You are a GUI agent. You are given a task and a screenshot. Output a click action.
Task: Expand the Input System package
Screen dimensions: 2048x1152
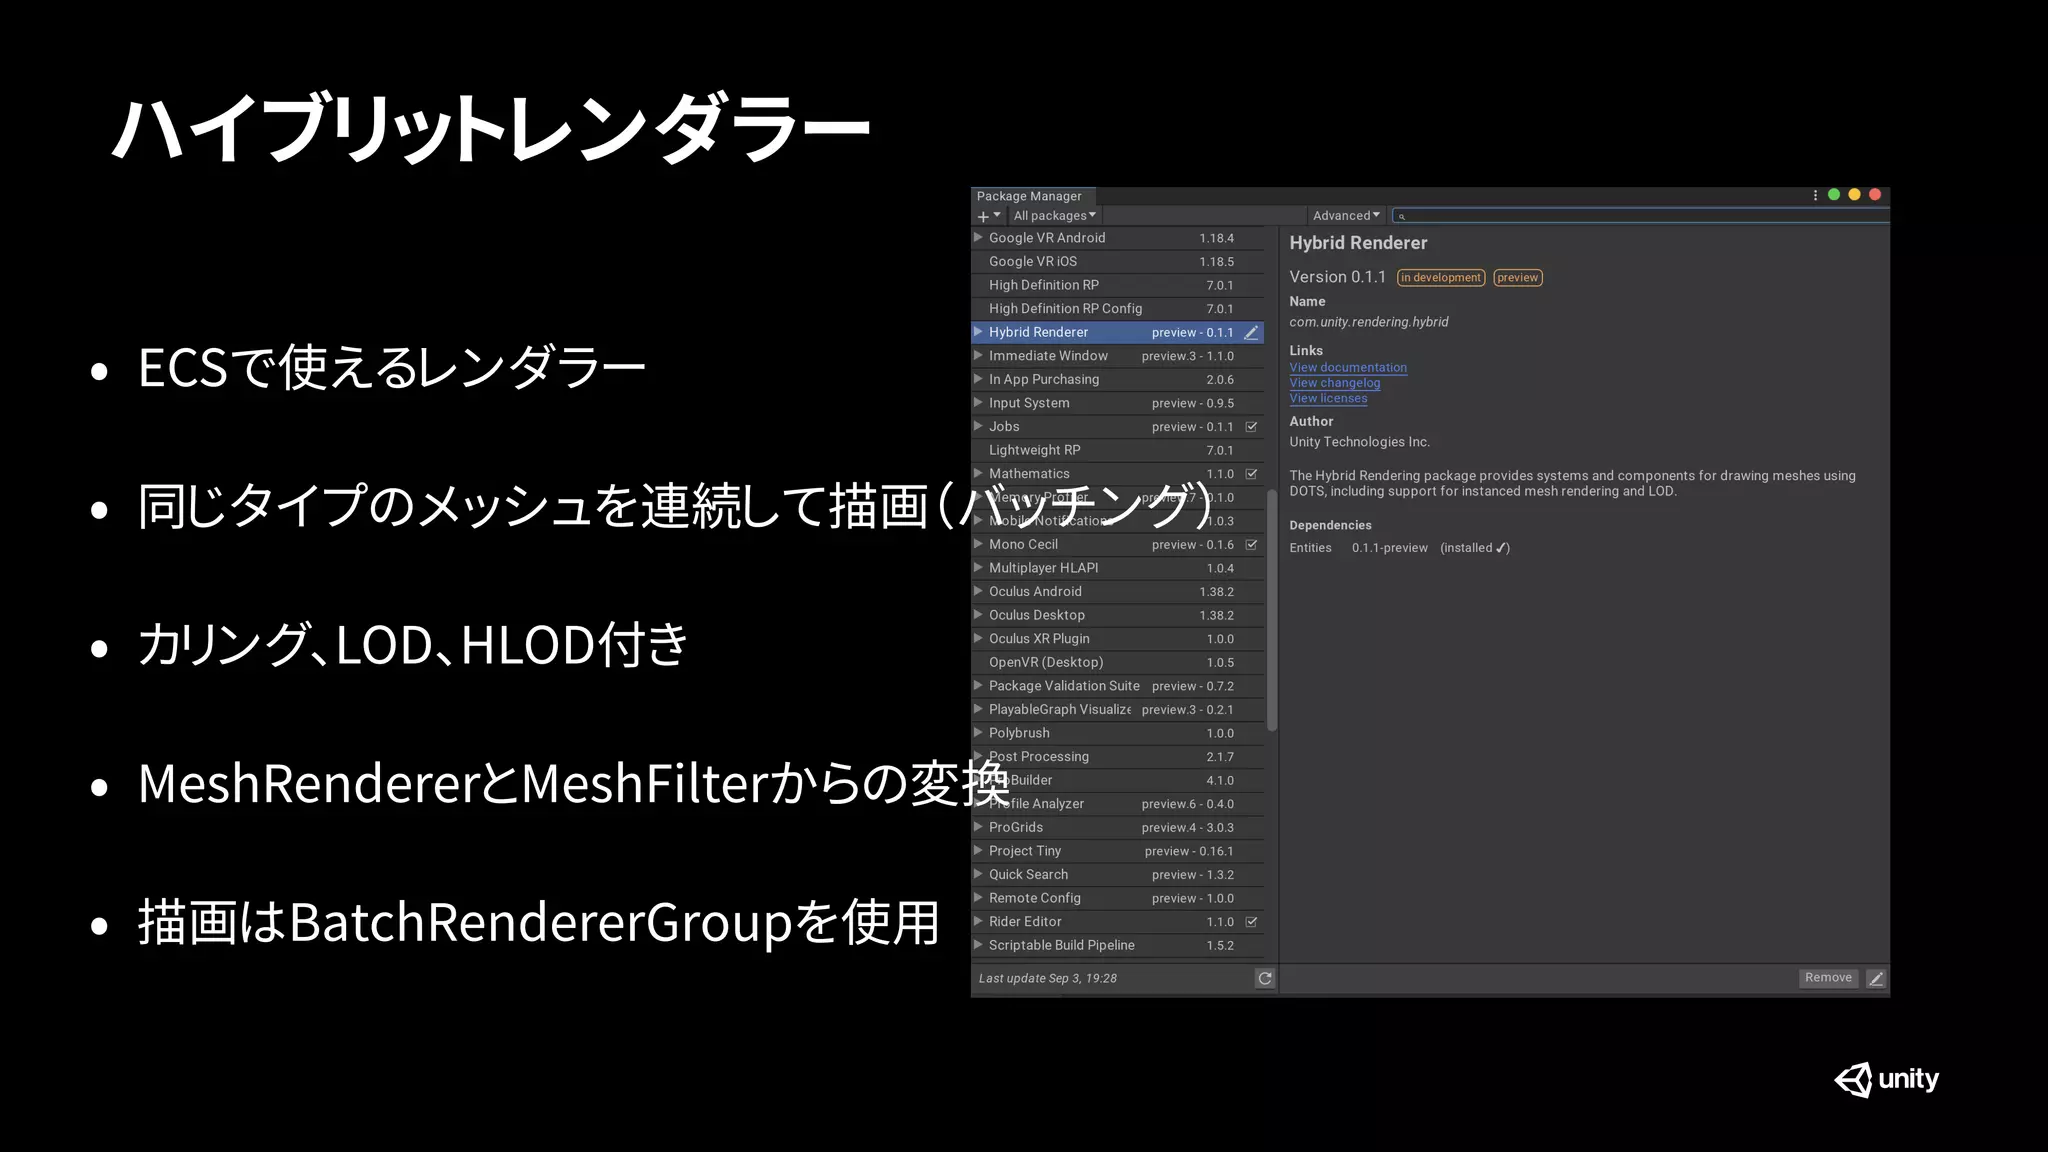click(x=979, y=403)
